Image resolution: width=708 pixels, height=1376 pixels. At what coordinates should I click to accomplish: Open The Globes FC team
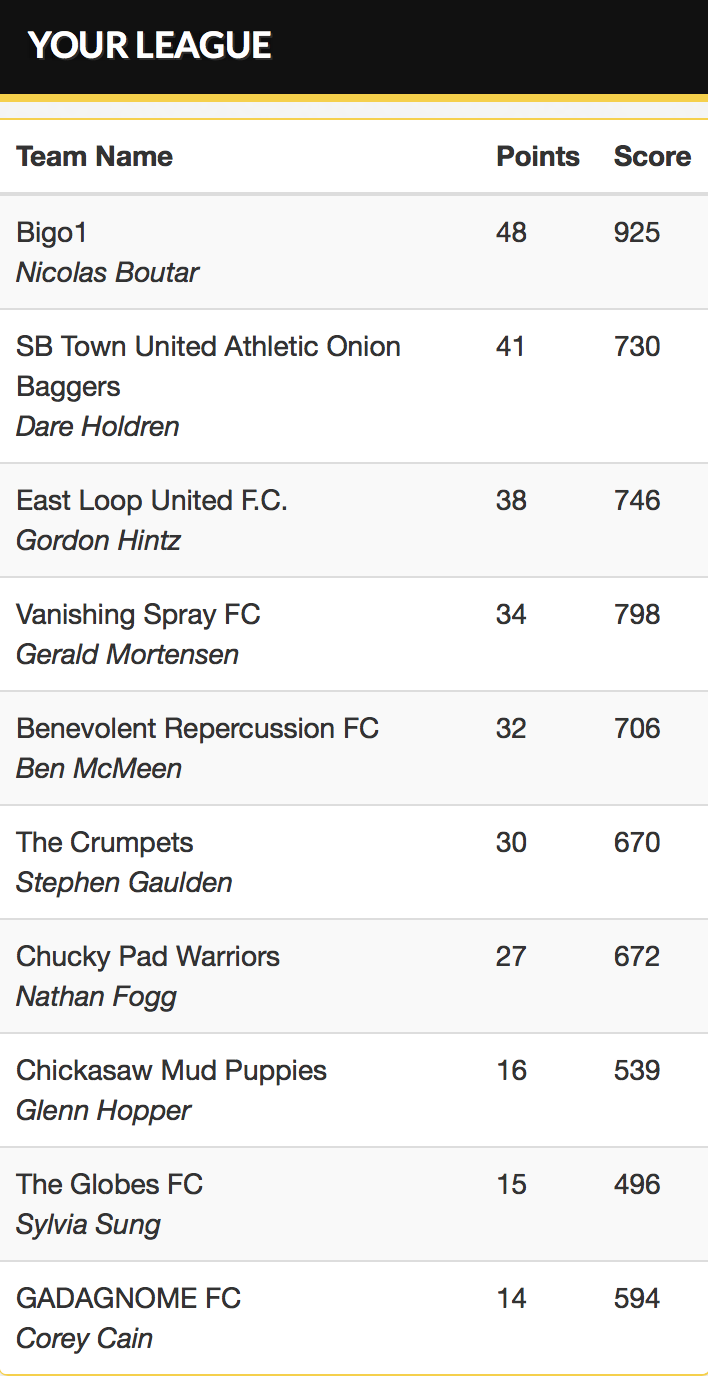(109, 1184)
